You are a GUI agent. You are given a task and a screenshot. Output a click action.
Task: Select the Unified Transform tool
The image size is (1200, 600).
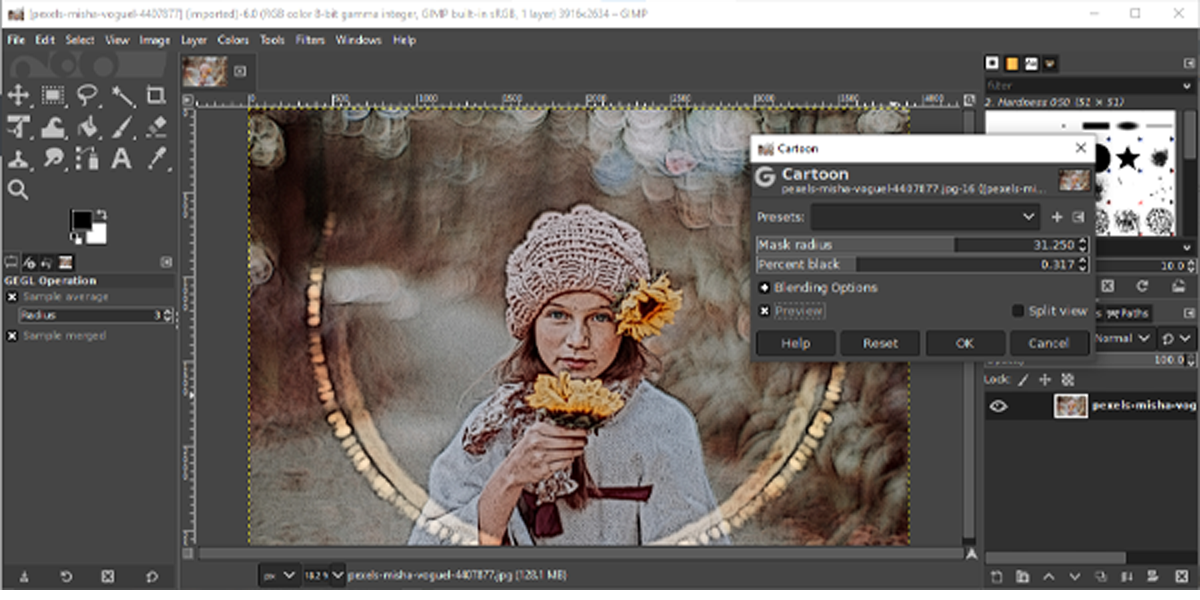[x=18, y=127]
